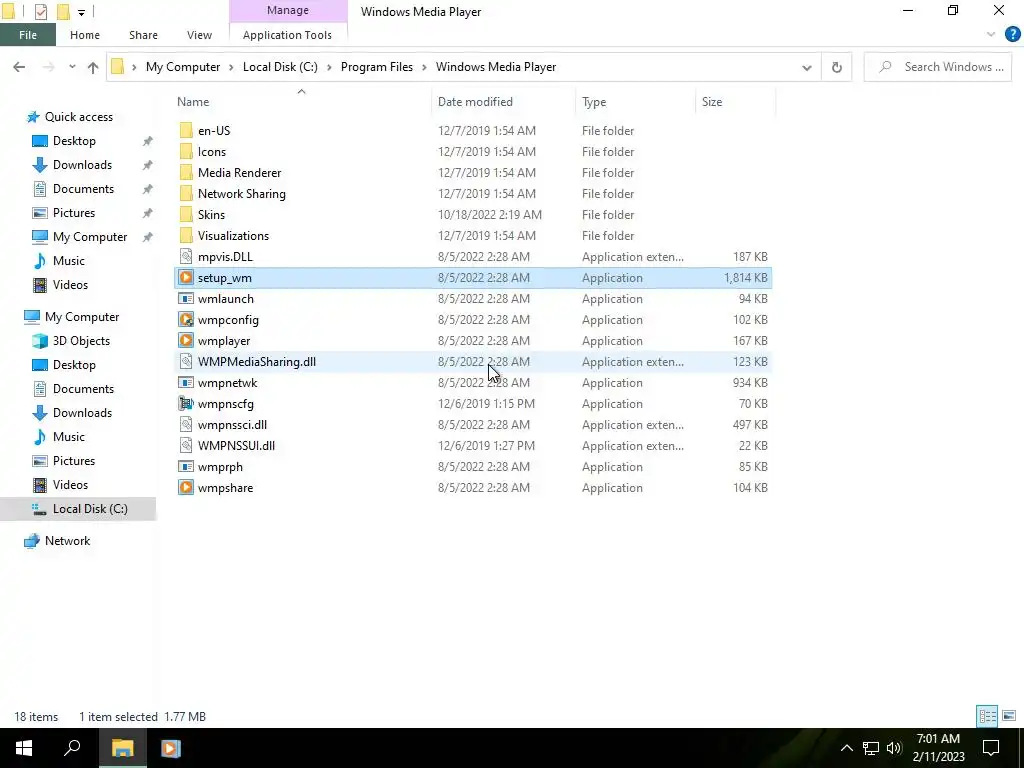Go to Program Files in breadcrumb
1024x768 pixels.
[377, 67]
